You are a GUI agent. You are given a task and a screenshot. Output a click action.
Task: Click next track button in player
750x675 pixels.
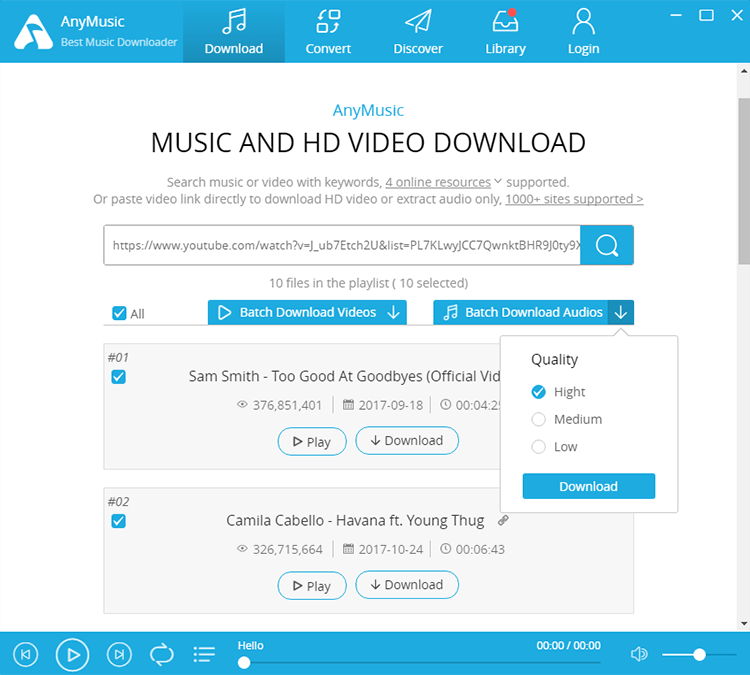click(x=119, y=654)
